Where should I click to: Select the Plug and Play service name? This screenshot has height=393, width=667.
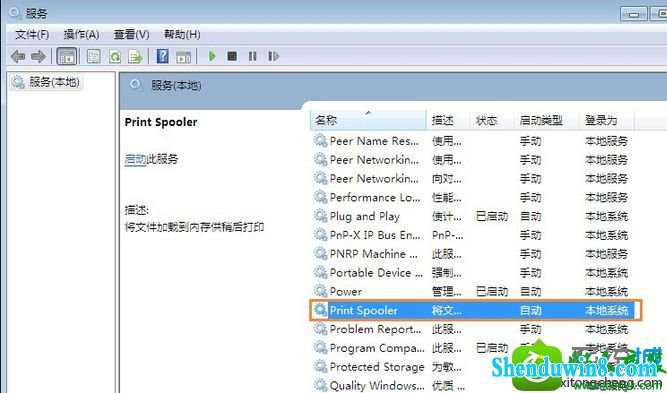[x=365, y=216]
